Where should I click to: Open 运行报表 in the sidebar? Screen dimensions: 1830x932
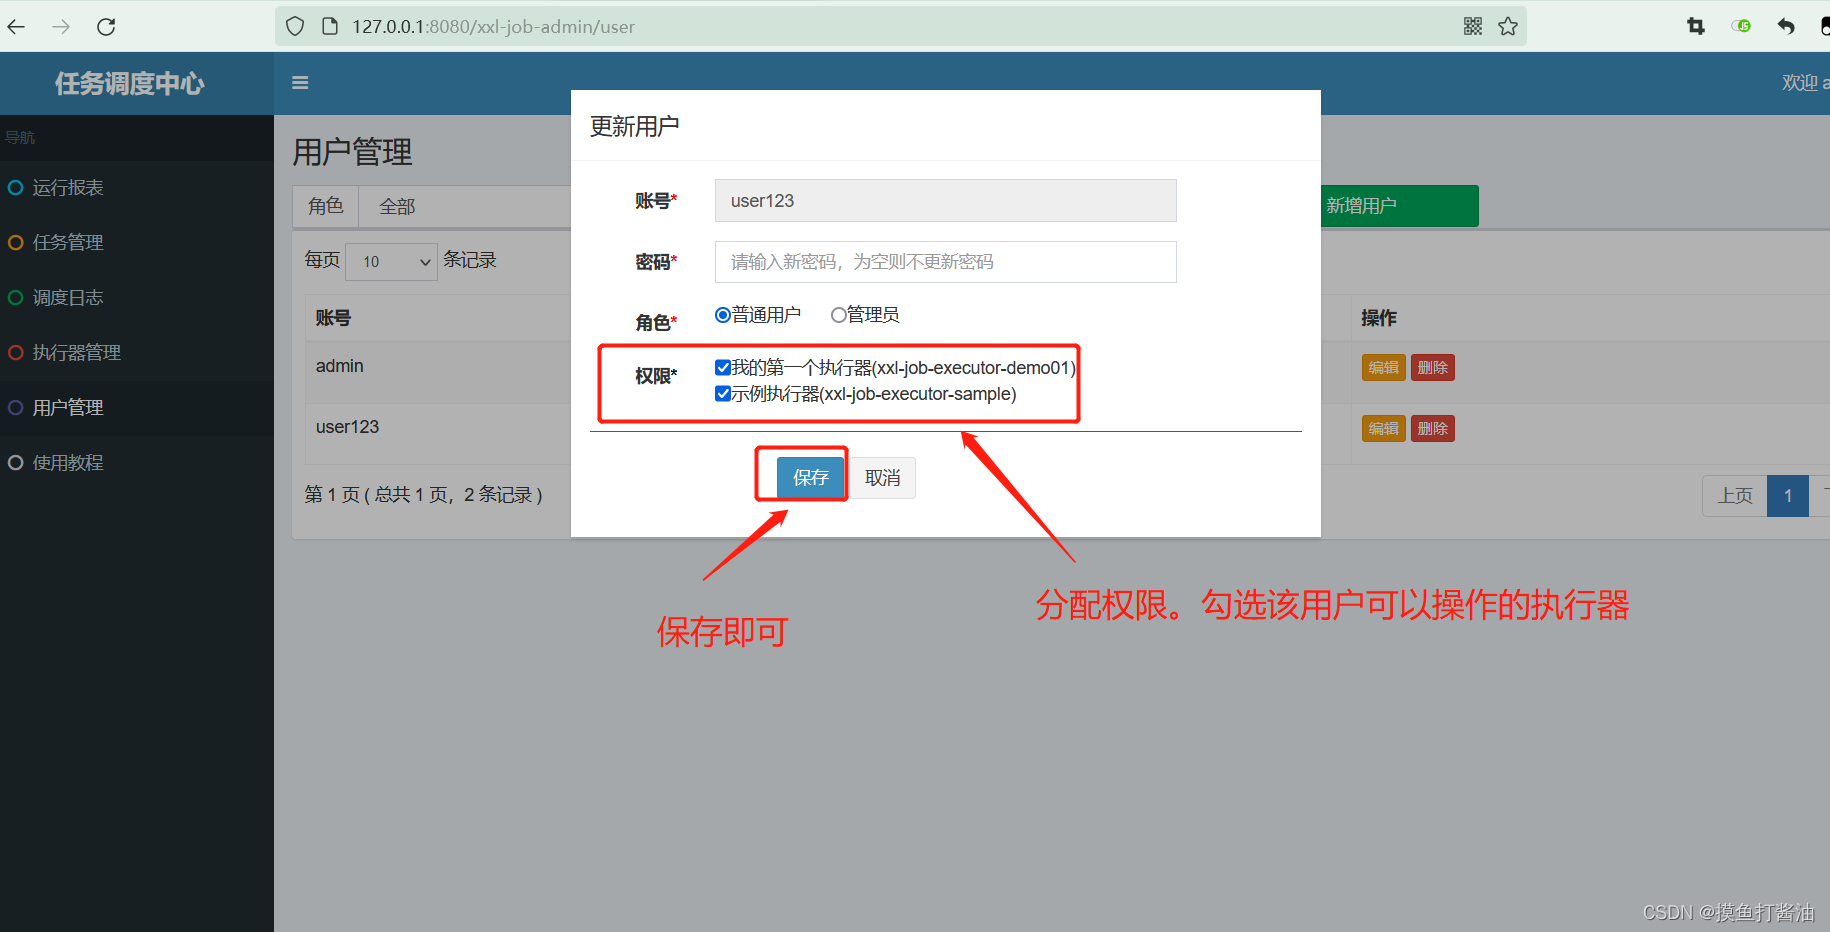(137, 187)
